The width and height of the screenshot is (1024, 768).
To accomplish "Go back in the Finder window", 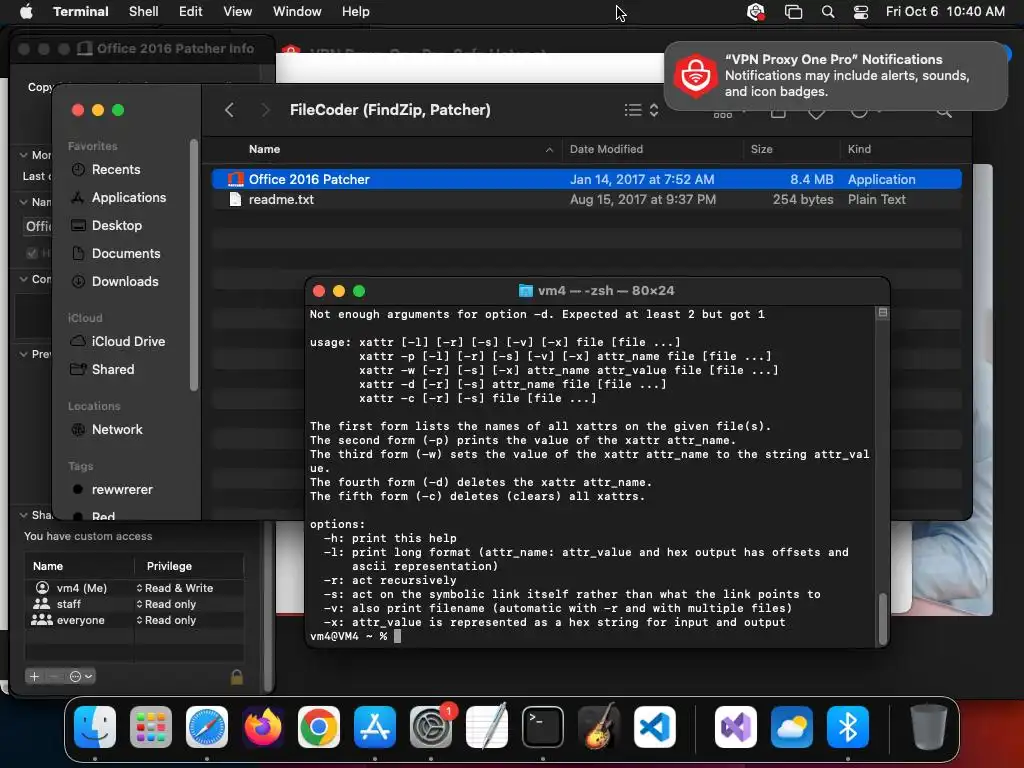I will [229, 110].
